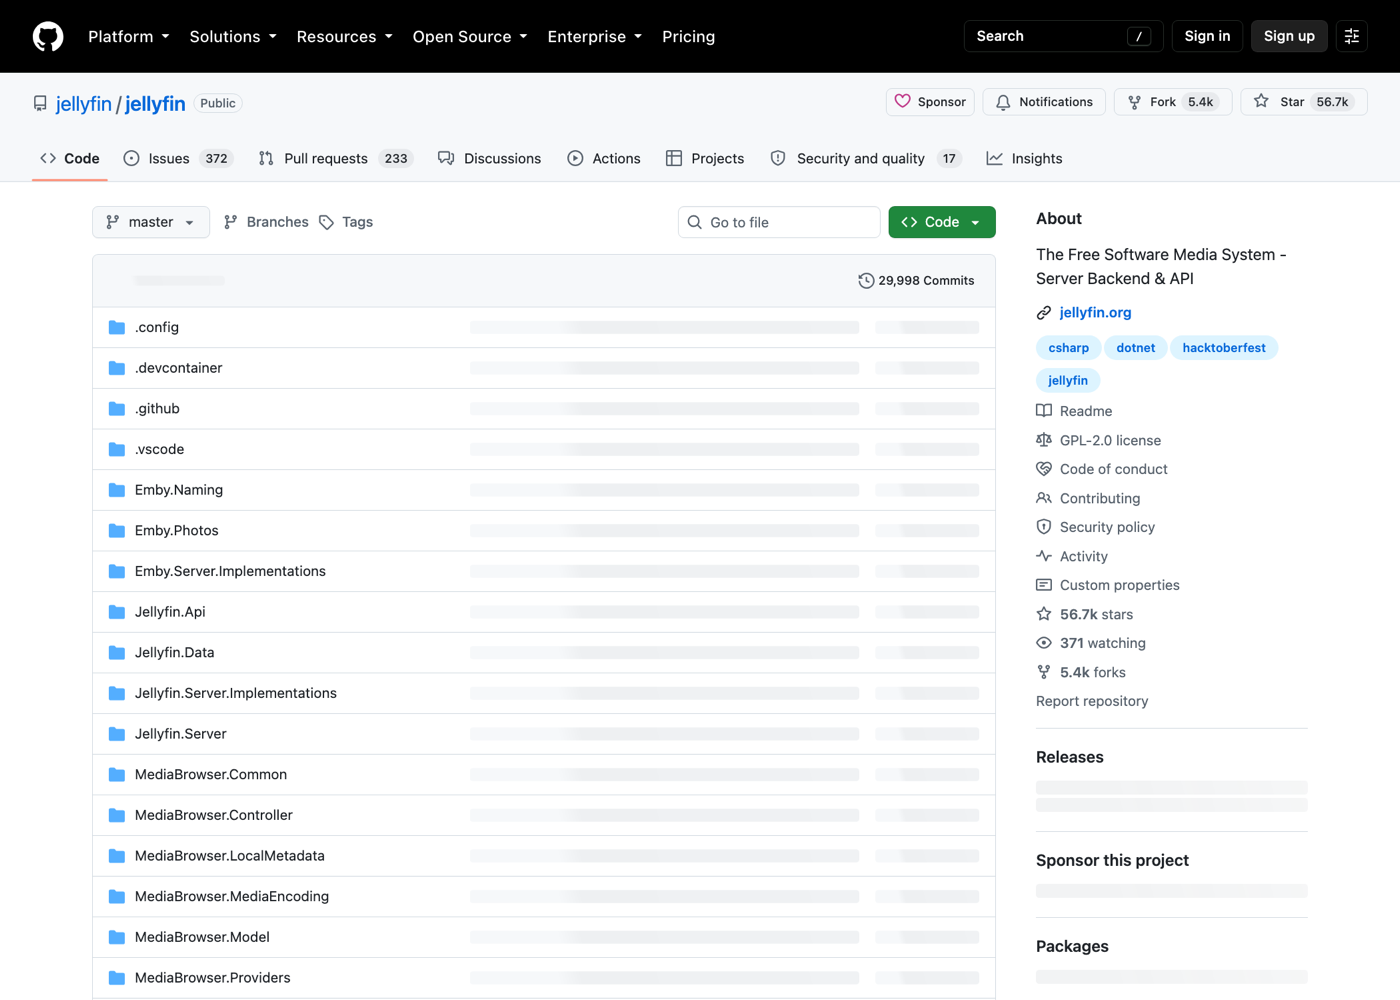
Task: Switch to the Actions tab
Action: [604, 158]
